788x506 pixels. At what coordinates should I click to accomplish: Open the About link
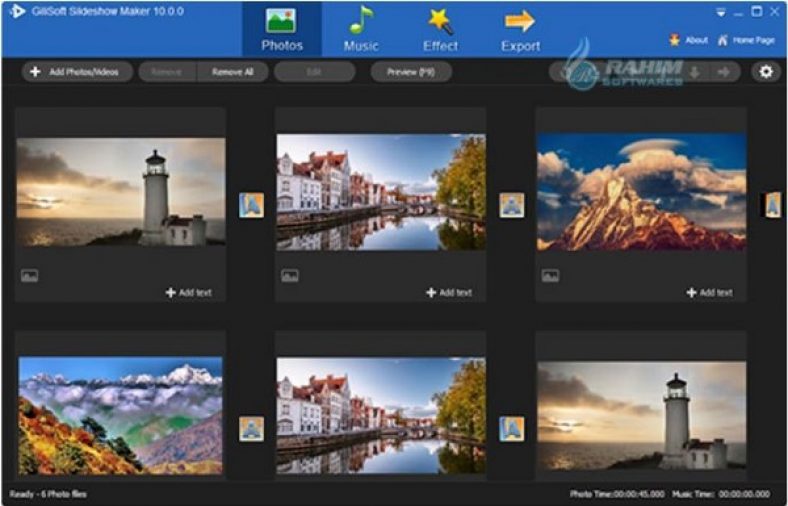pyautogui.click(x=697, y=40)
